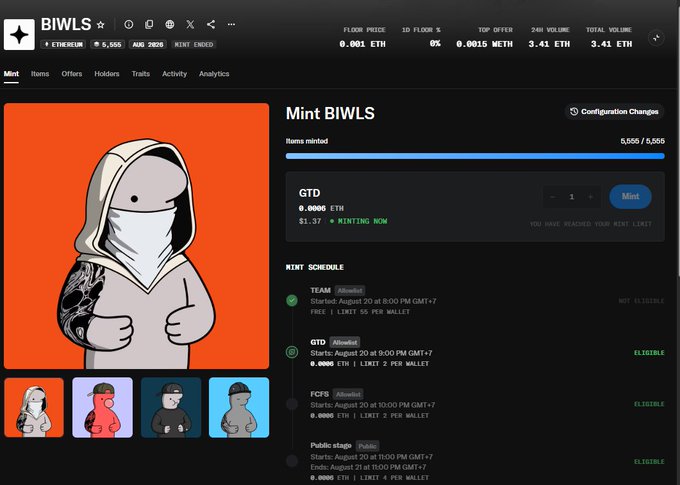
Task: Click the NOT ELIGIBLE label for TEAM
Action: (641, 301)
